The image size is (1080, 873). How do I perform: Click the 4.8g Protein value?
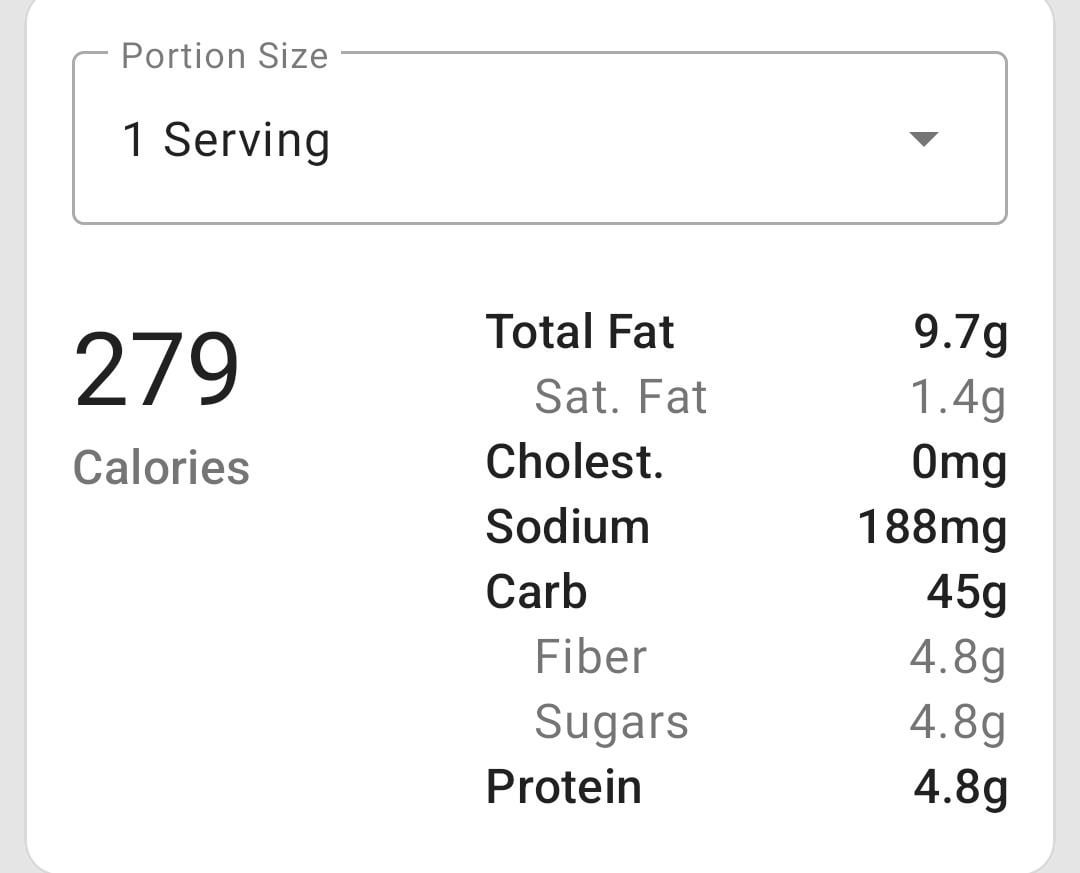click(960, 788)
